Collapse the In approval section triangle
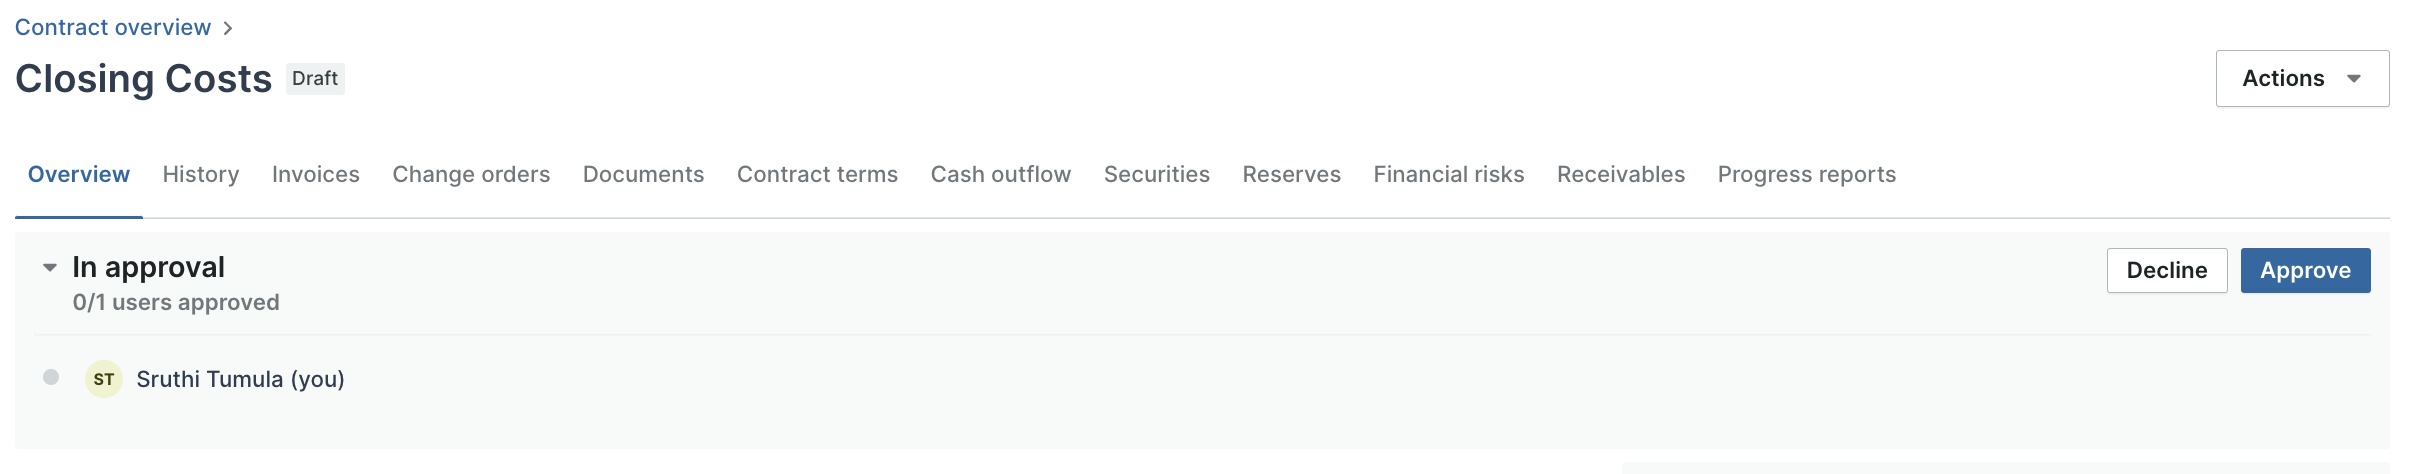 click(x=50, y=268)
